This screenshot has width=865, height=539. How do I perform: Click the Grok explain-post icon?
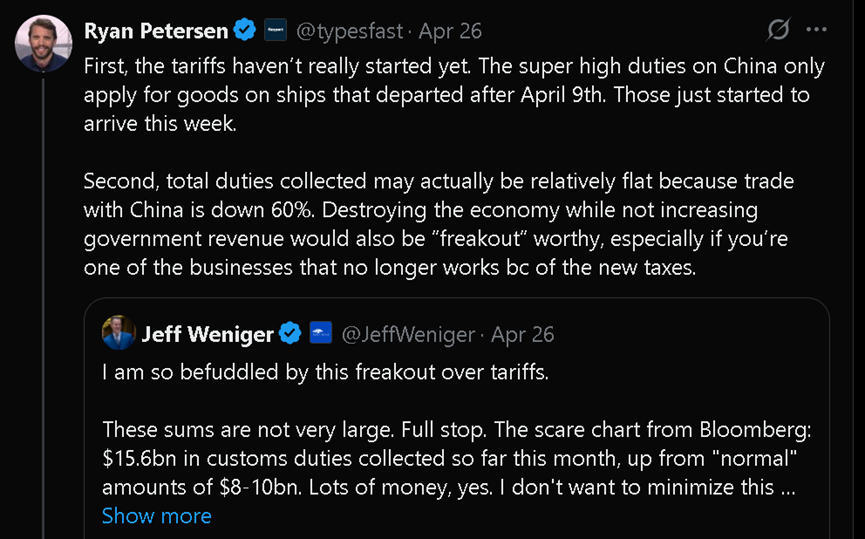pyautogui.click(x=778, y=29)
